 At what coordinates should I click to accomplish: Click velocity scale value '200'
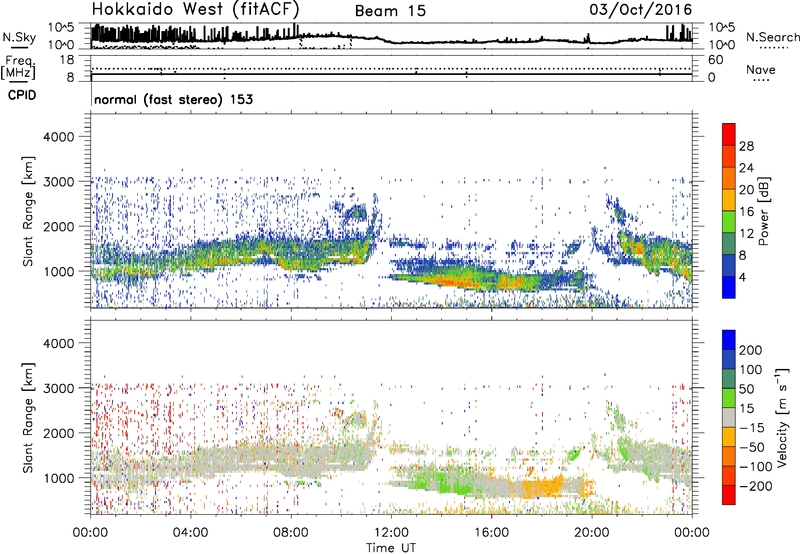(x=751, y=350)
